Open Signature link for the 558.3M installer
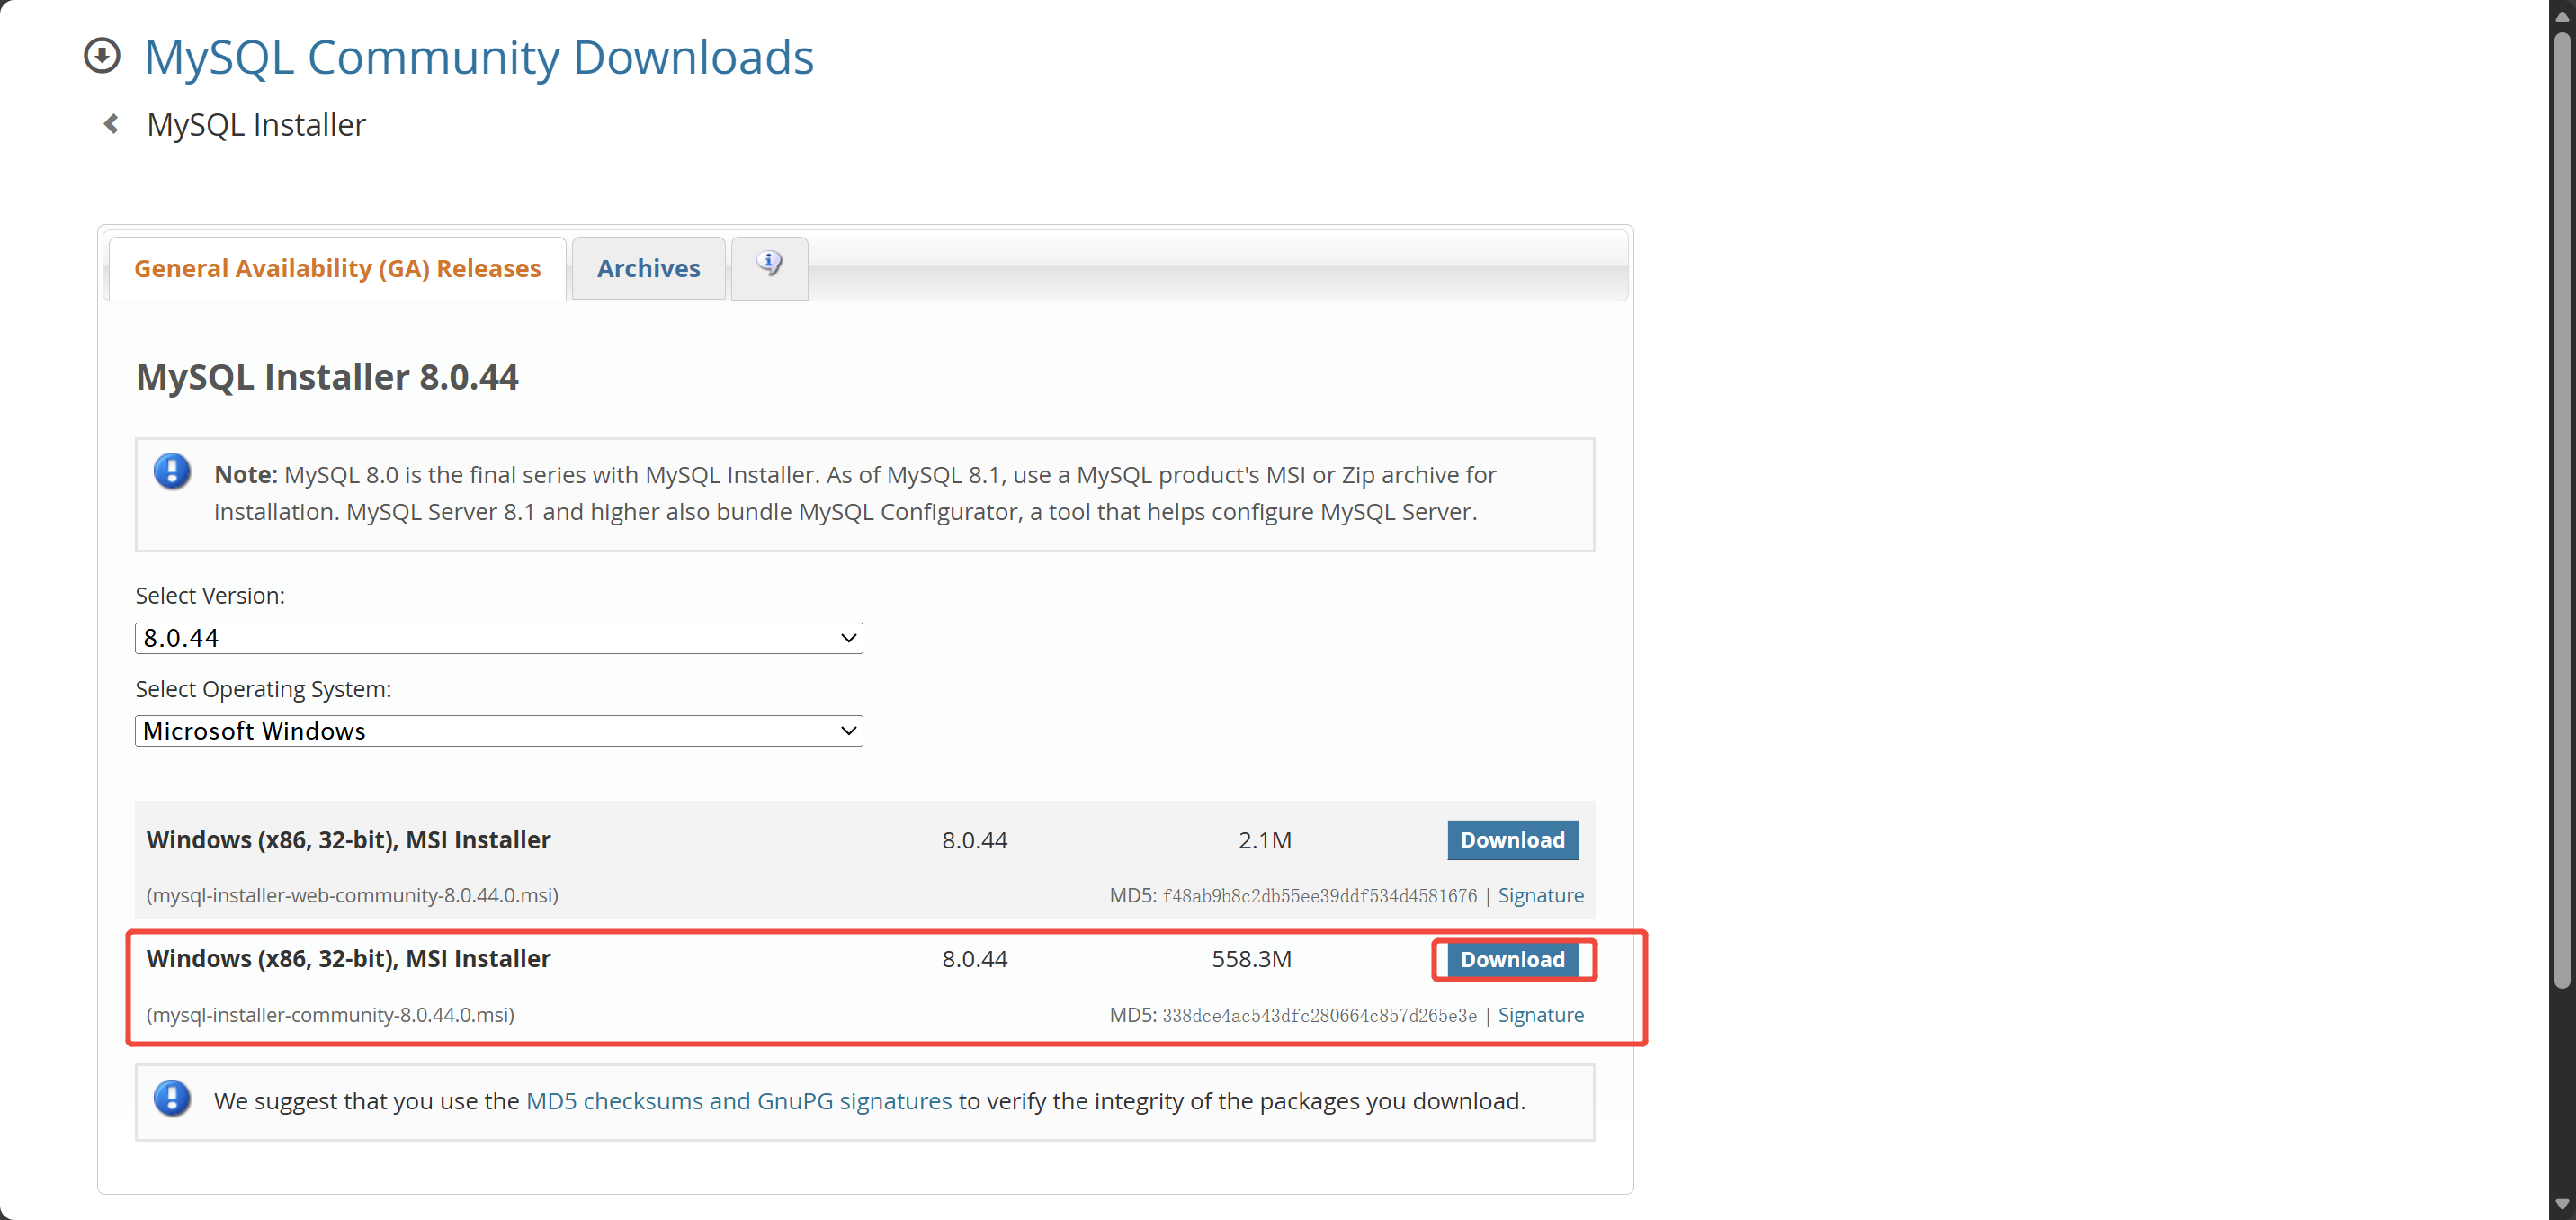 click(x=1540, y=1015)
